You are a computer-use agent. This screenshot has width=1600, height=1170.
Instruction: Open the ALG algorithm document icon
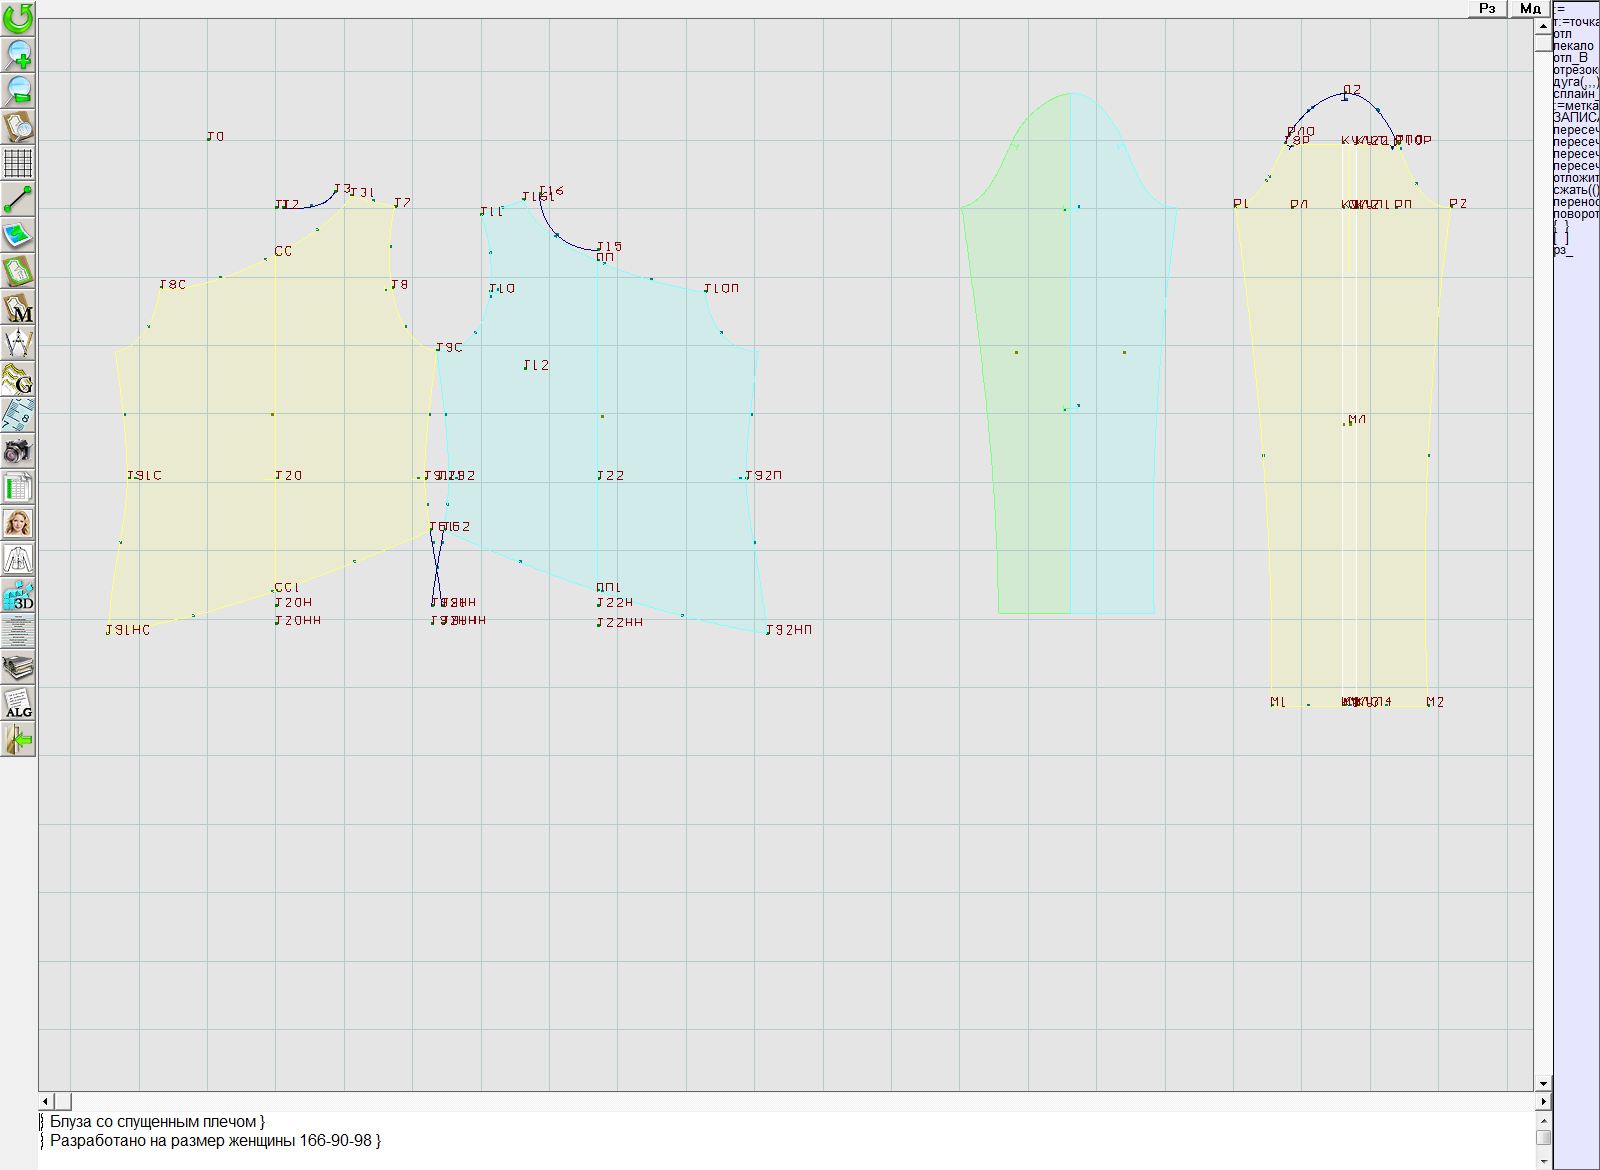tap(18, 703)
